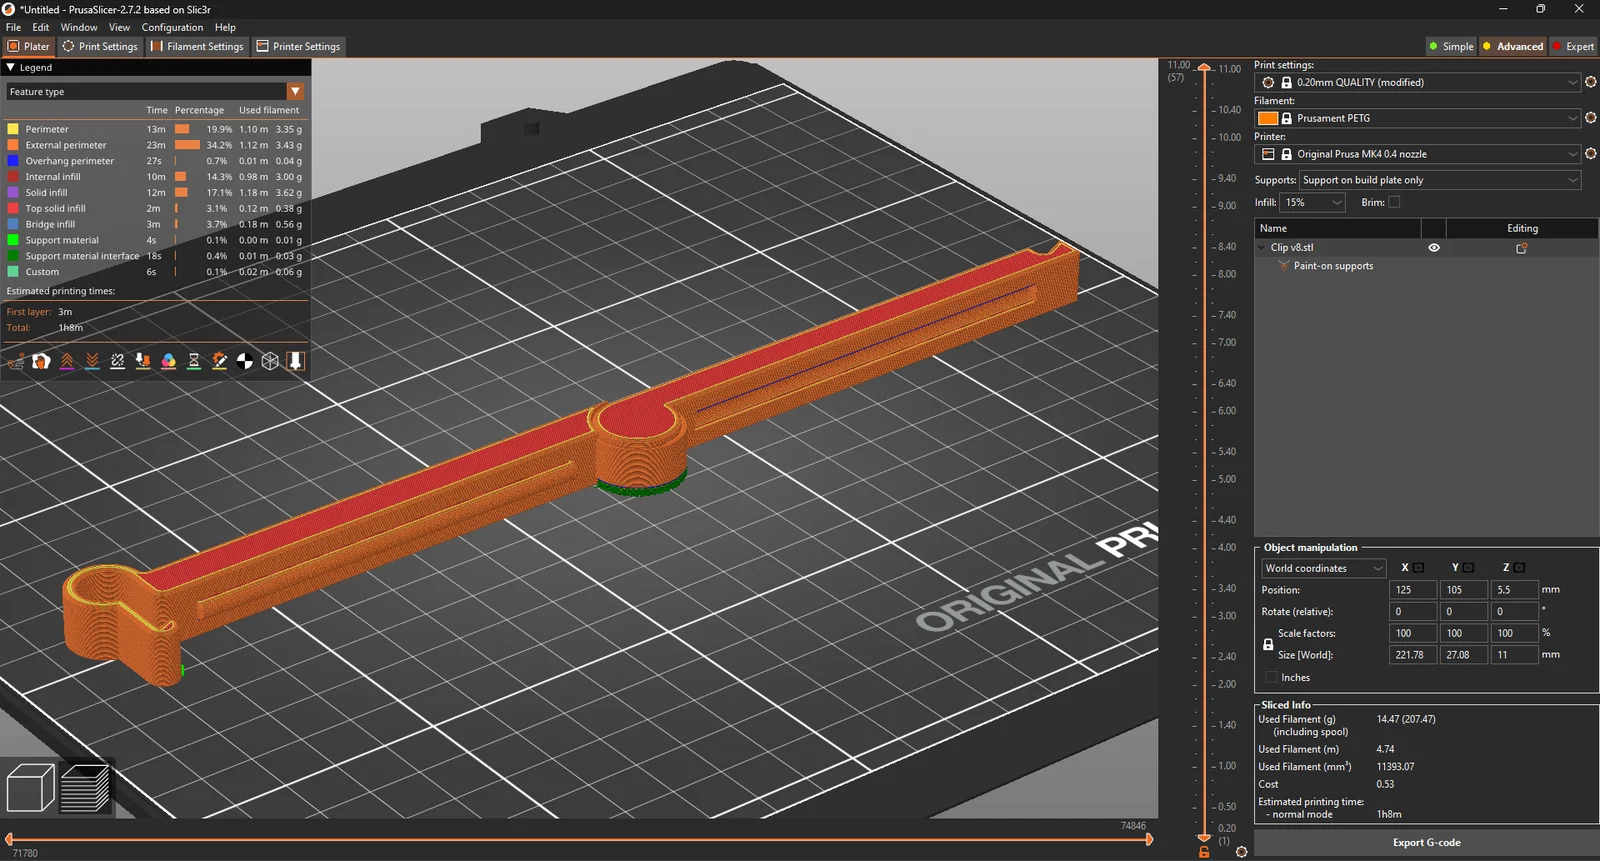Click the X axis mirror icon
Viewport: 1600px width, 861px height.
point(1418,568)
